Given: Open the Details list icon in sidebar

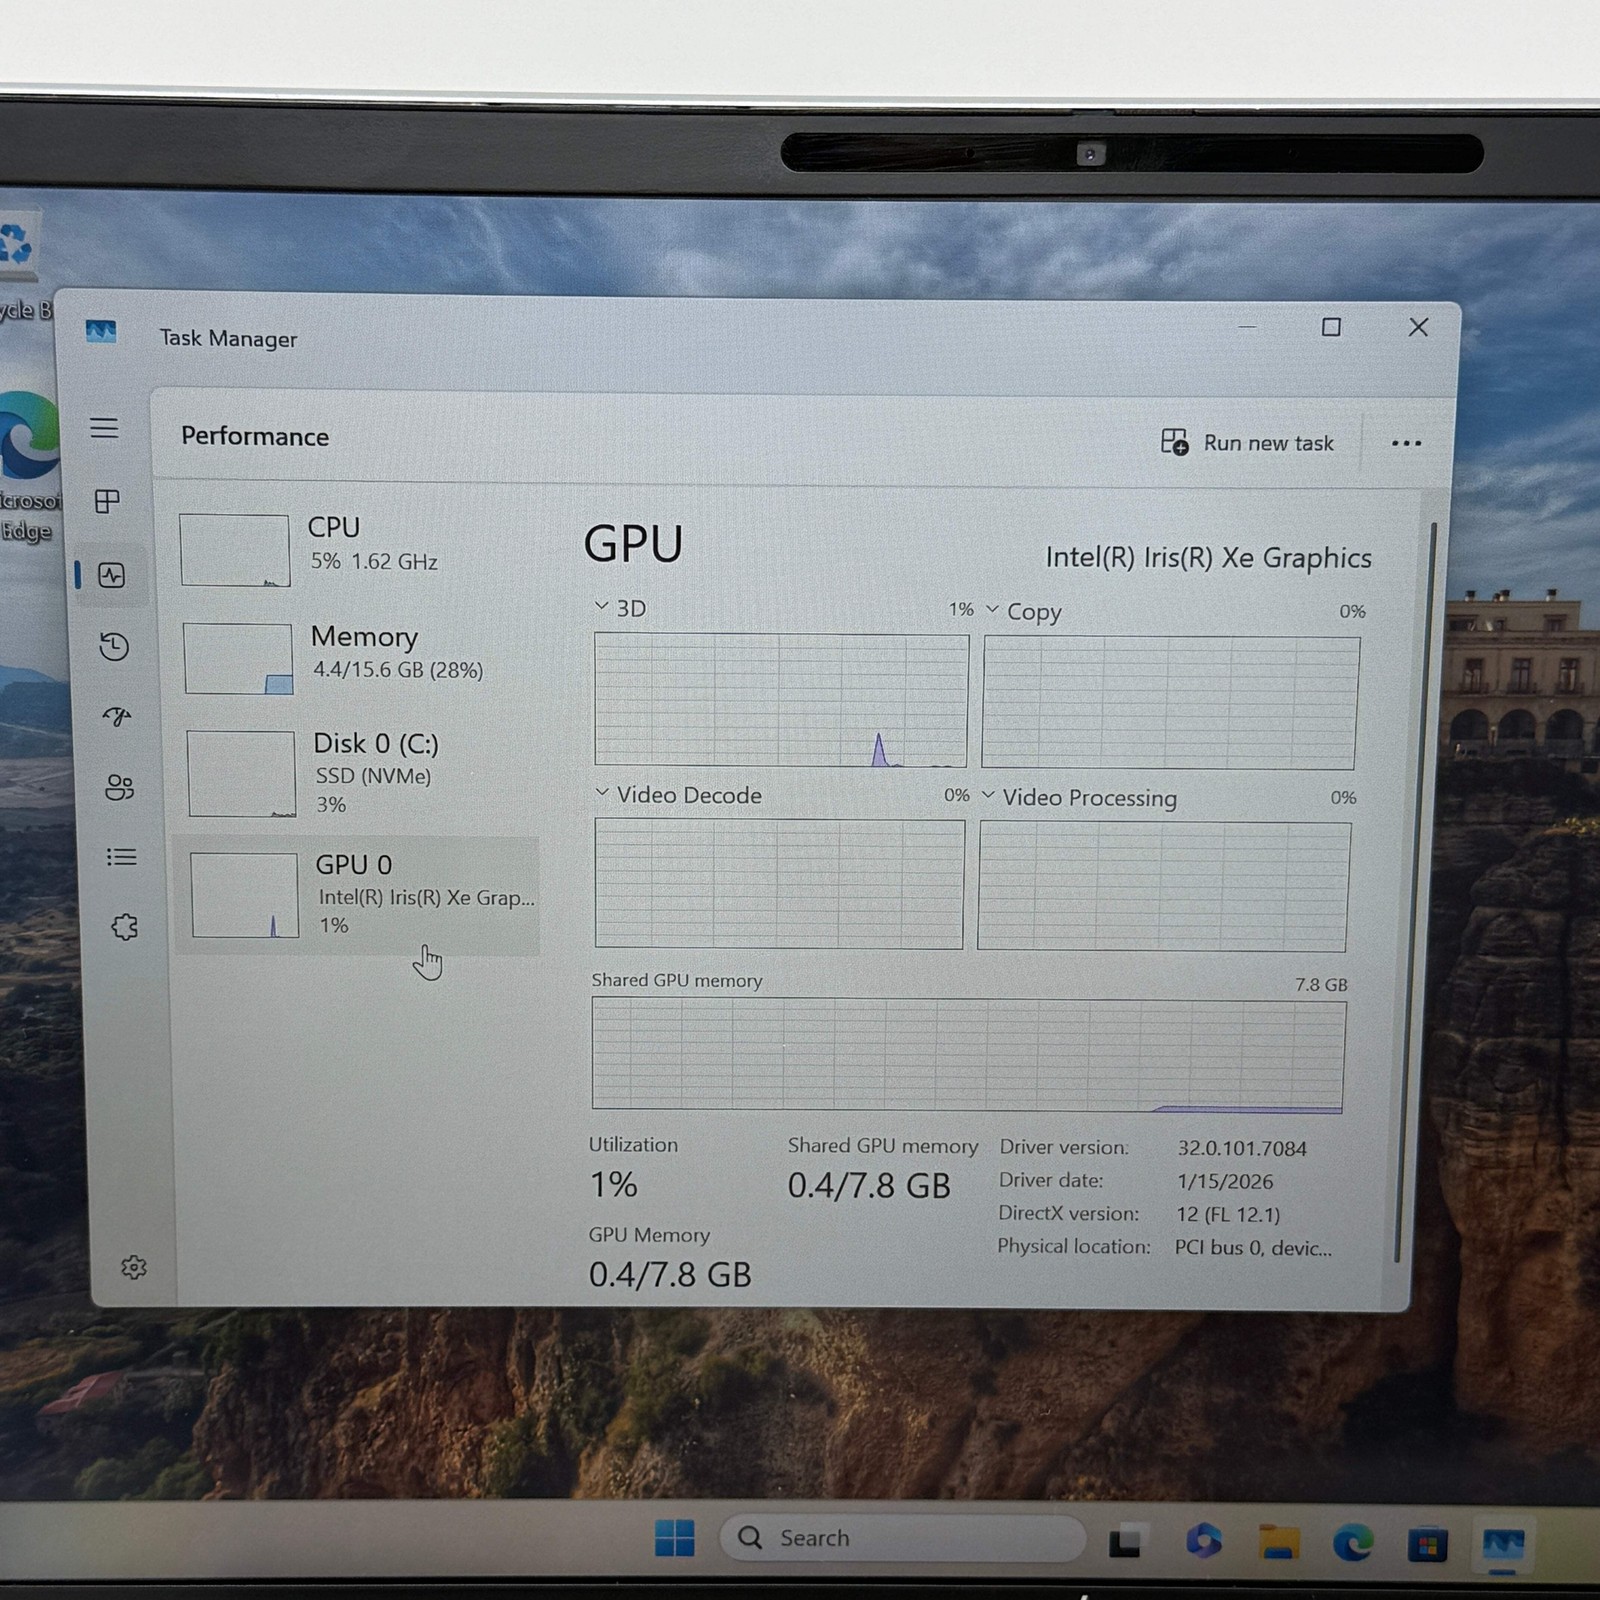Looking at the screenshot, I should pyautogui.click(x=122, y=857).
